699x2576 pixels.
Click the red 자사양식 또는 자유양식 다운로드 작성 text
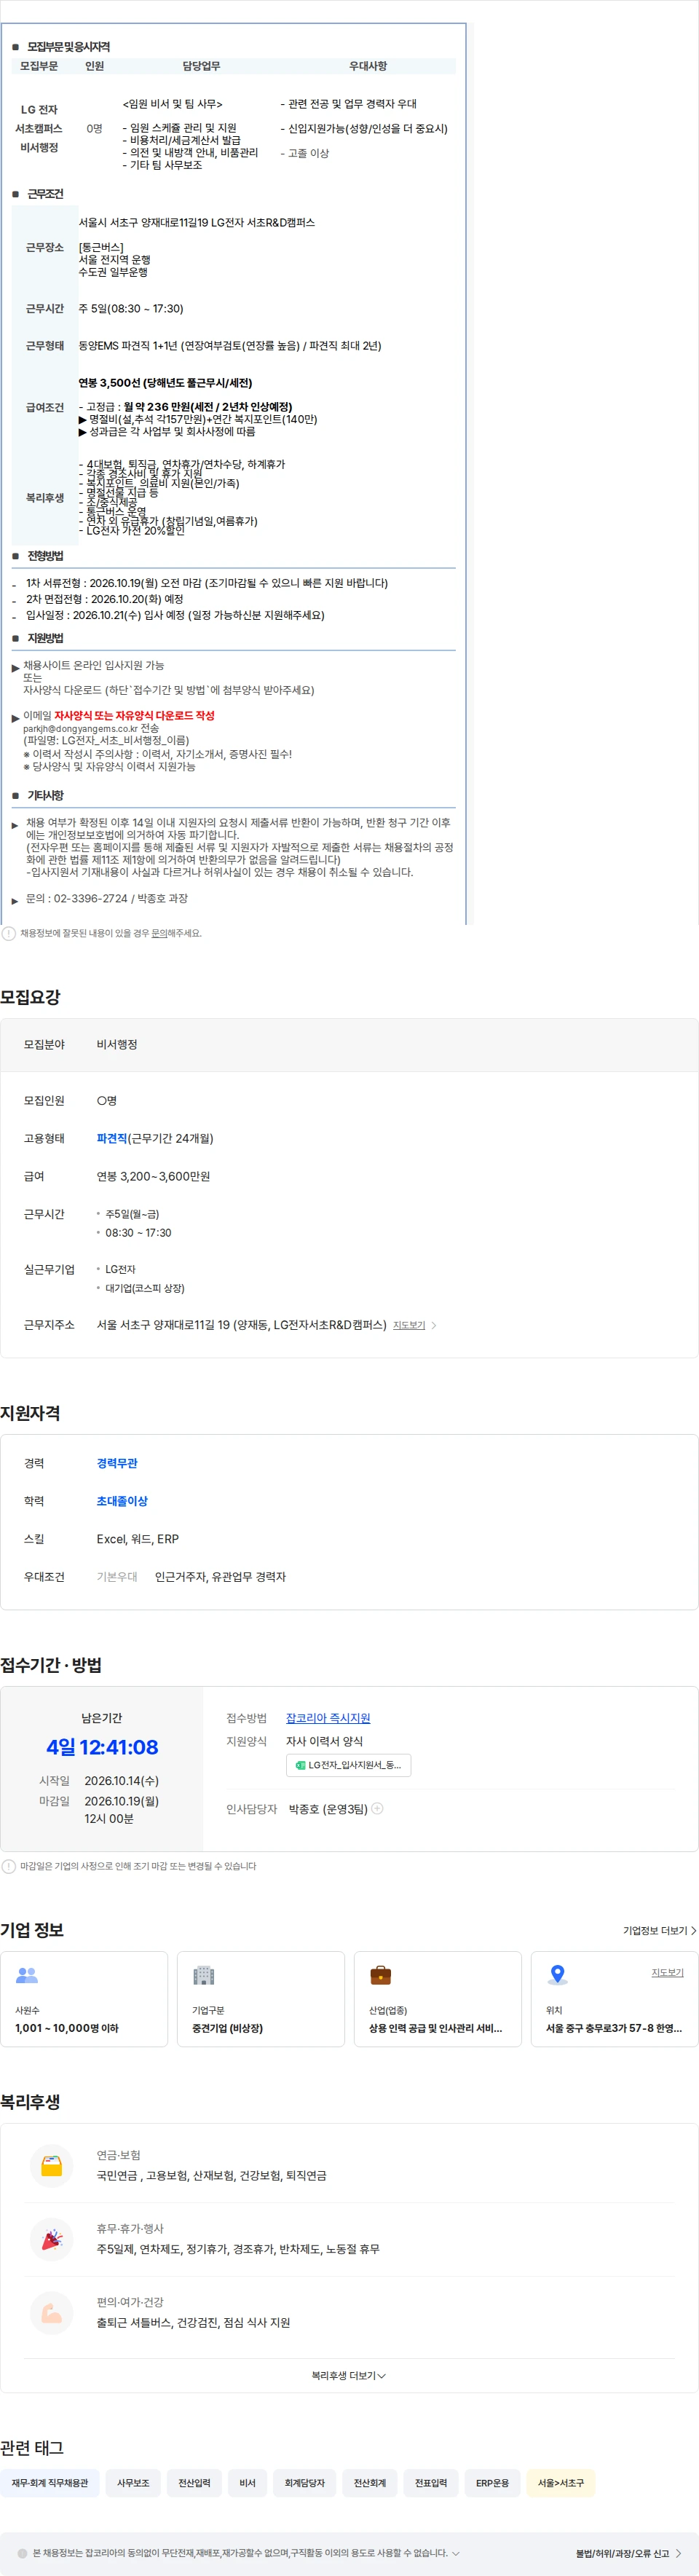pos(134,715)
